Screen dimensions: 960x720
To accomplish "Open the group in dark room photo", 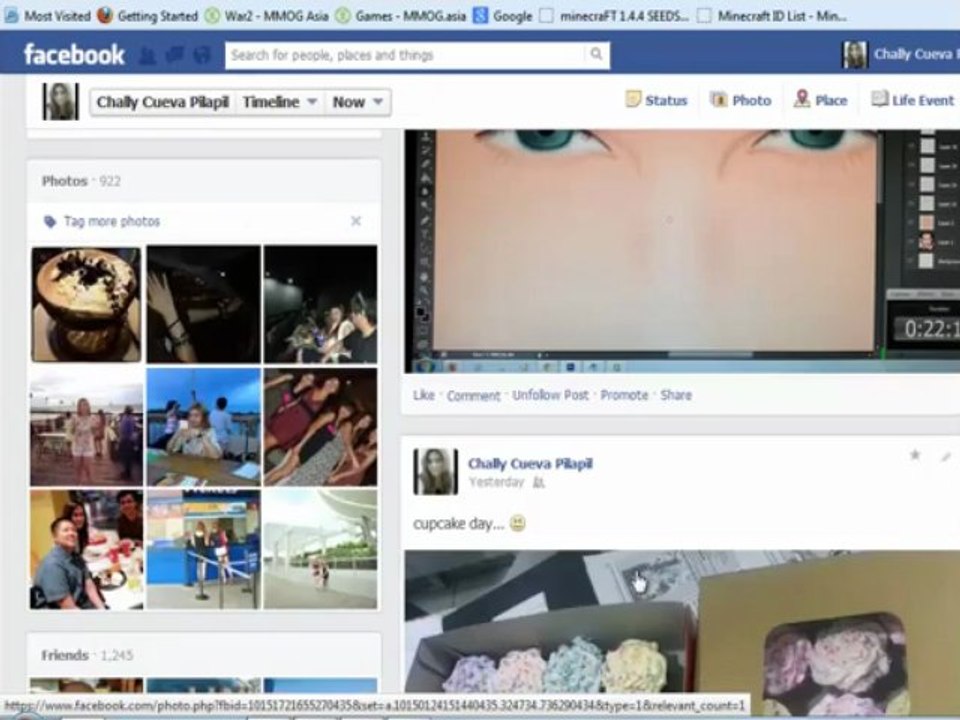I will coord(320,304).
